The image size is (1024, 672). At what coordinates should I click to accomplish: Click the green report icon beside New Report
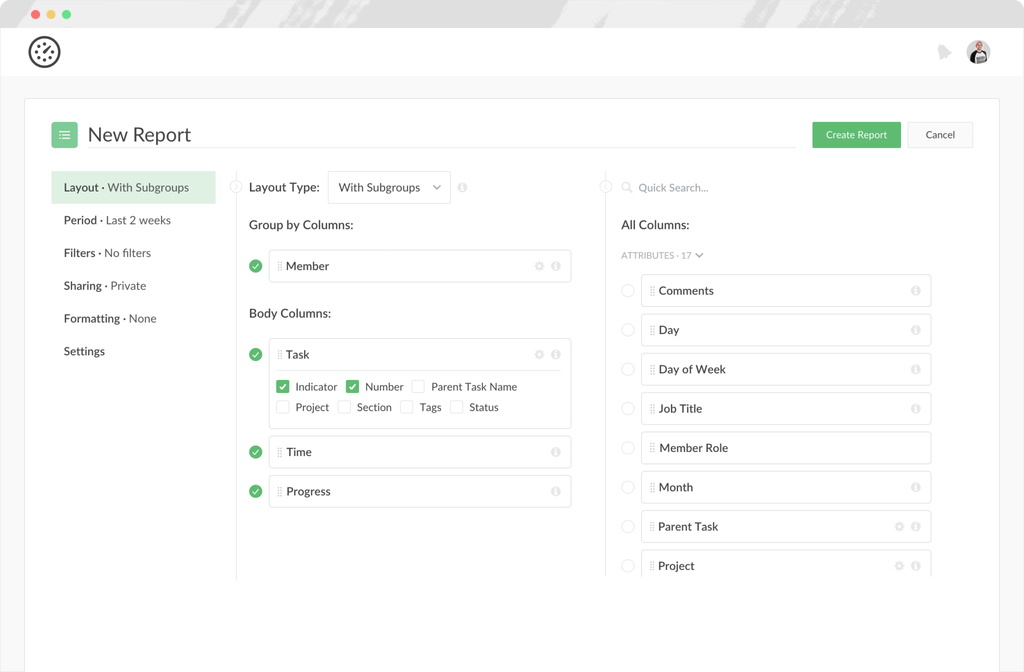point(64,134)
